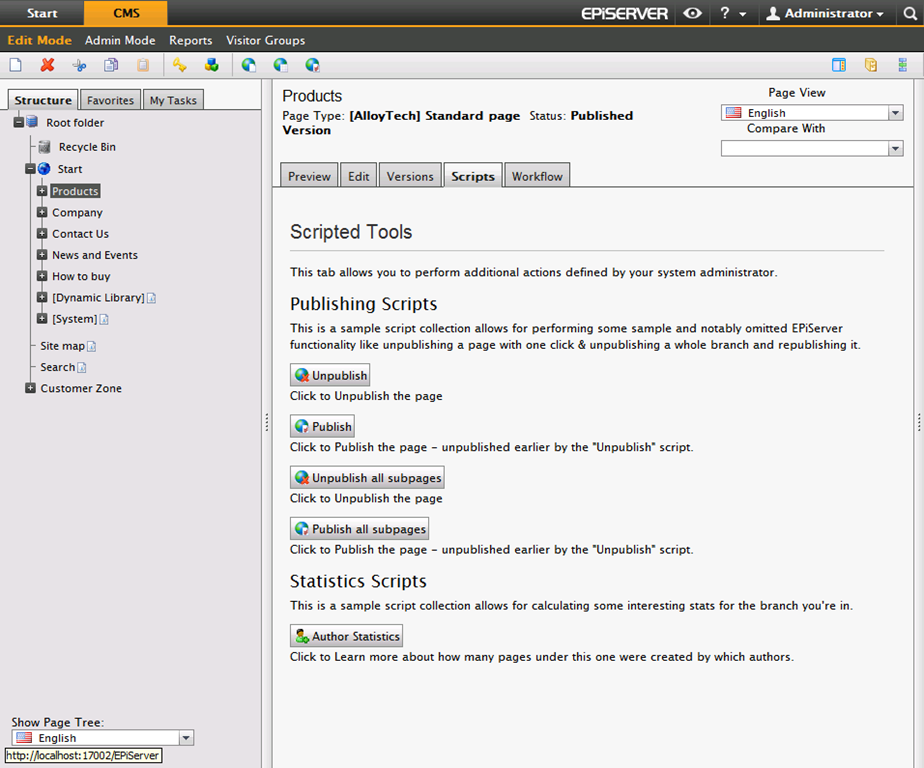Switch to Admin Mode
This screenshot has height=768, width=924.
(x=120, y=40)
